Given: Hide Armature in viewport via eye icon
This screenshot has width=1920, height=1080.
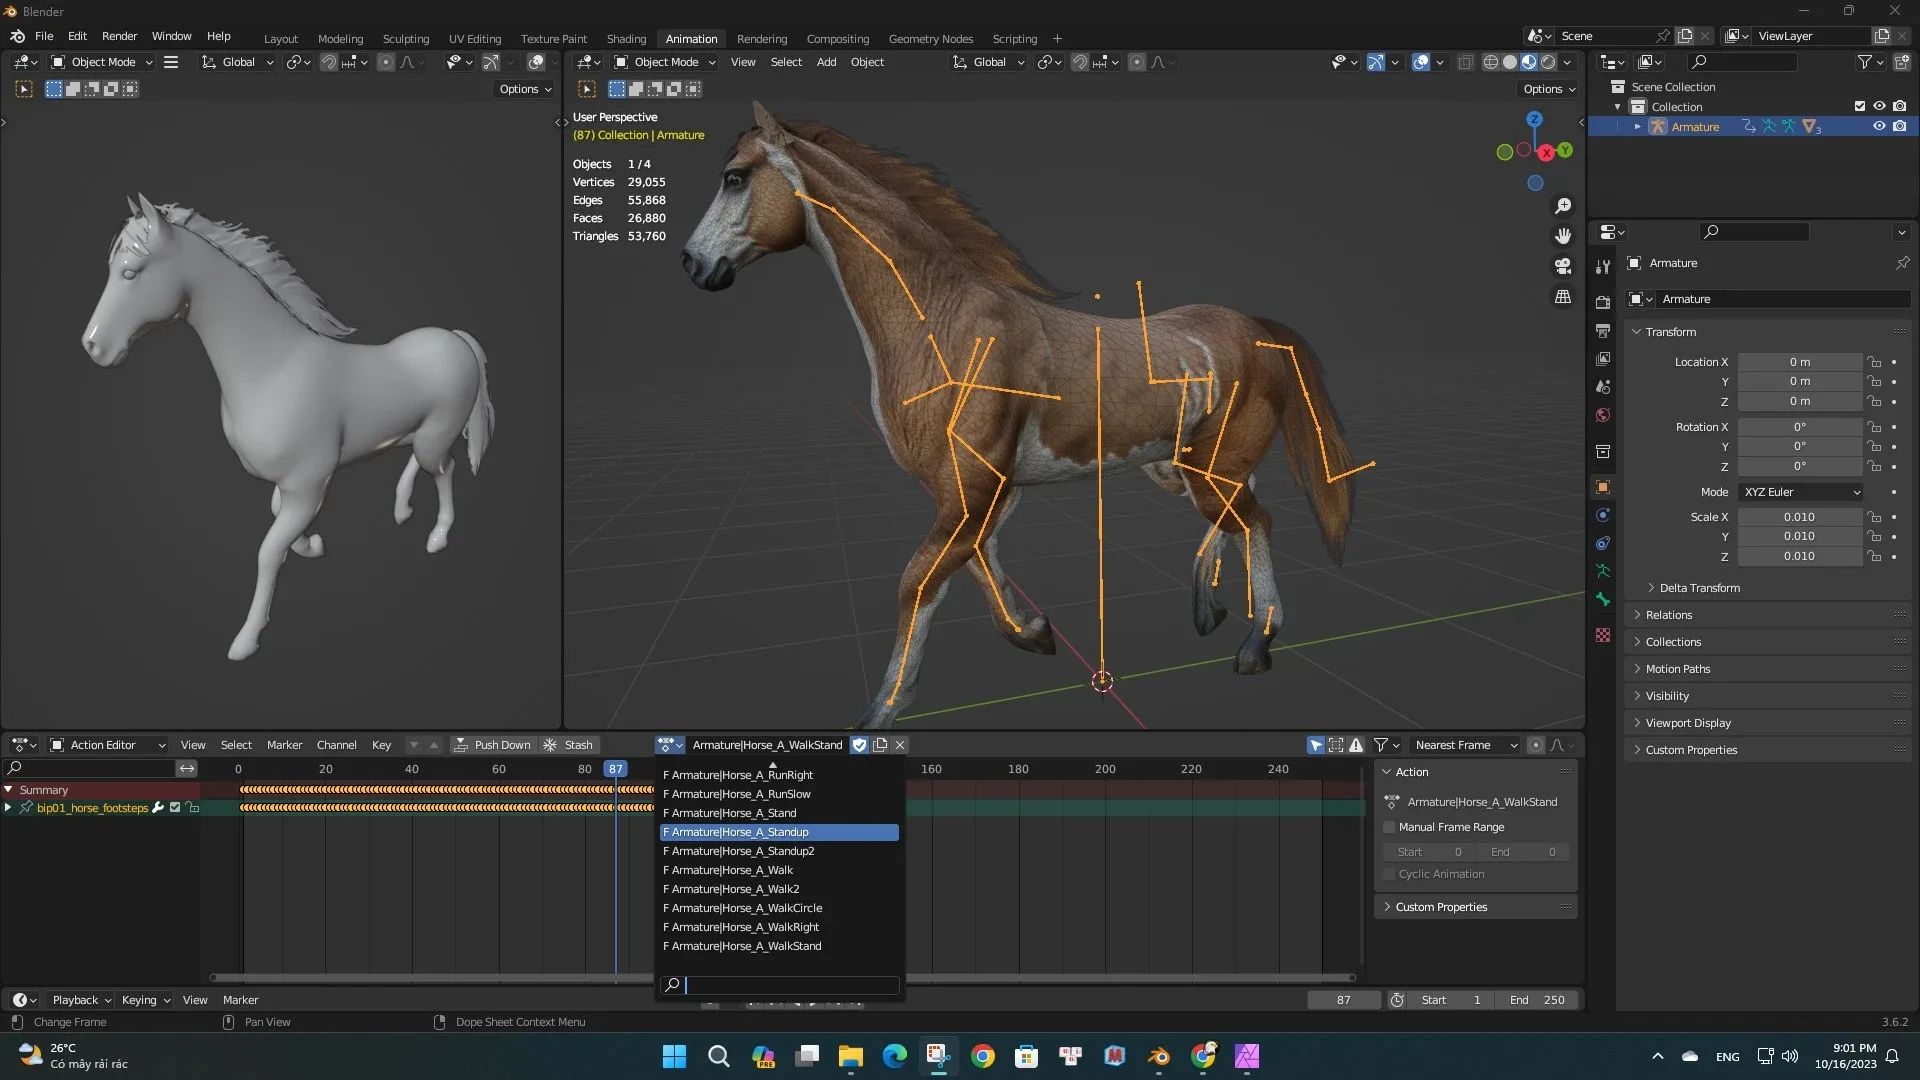Looking at the screenshot, I should [1879, 127].
